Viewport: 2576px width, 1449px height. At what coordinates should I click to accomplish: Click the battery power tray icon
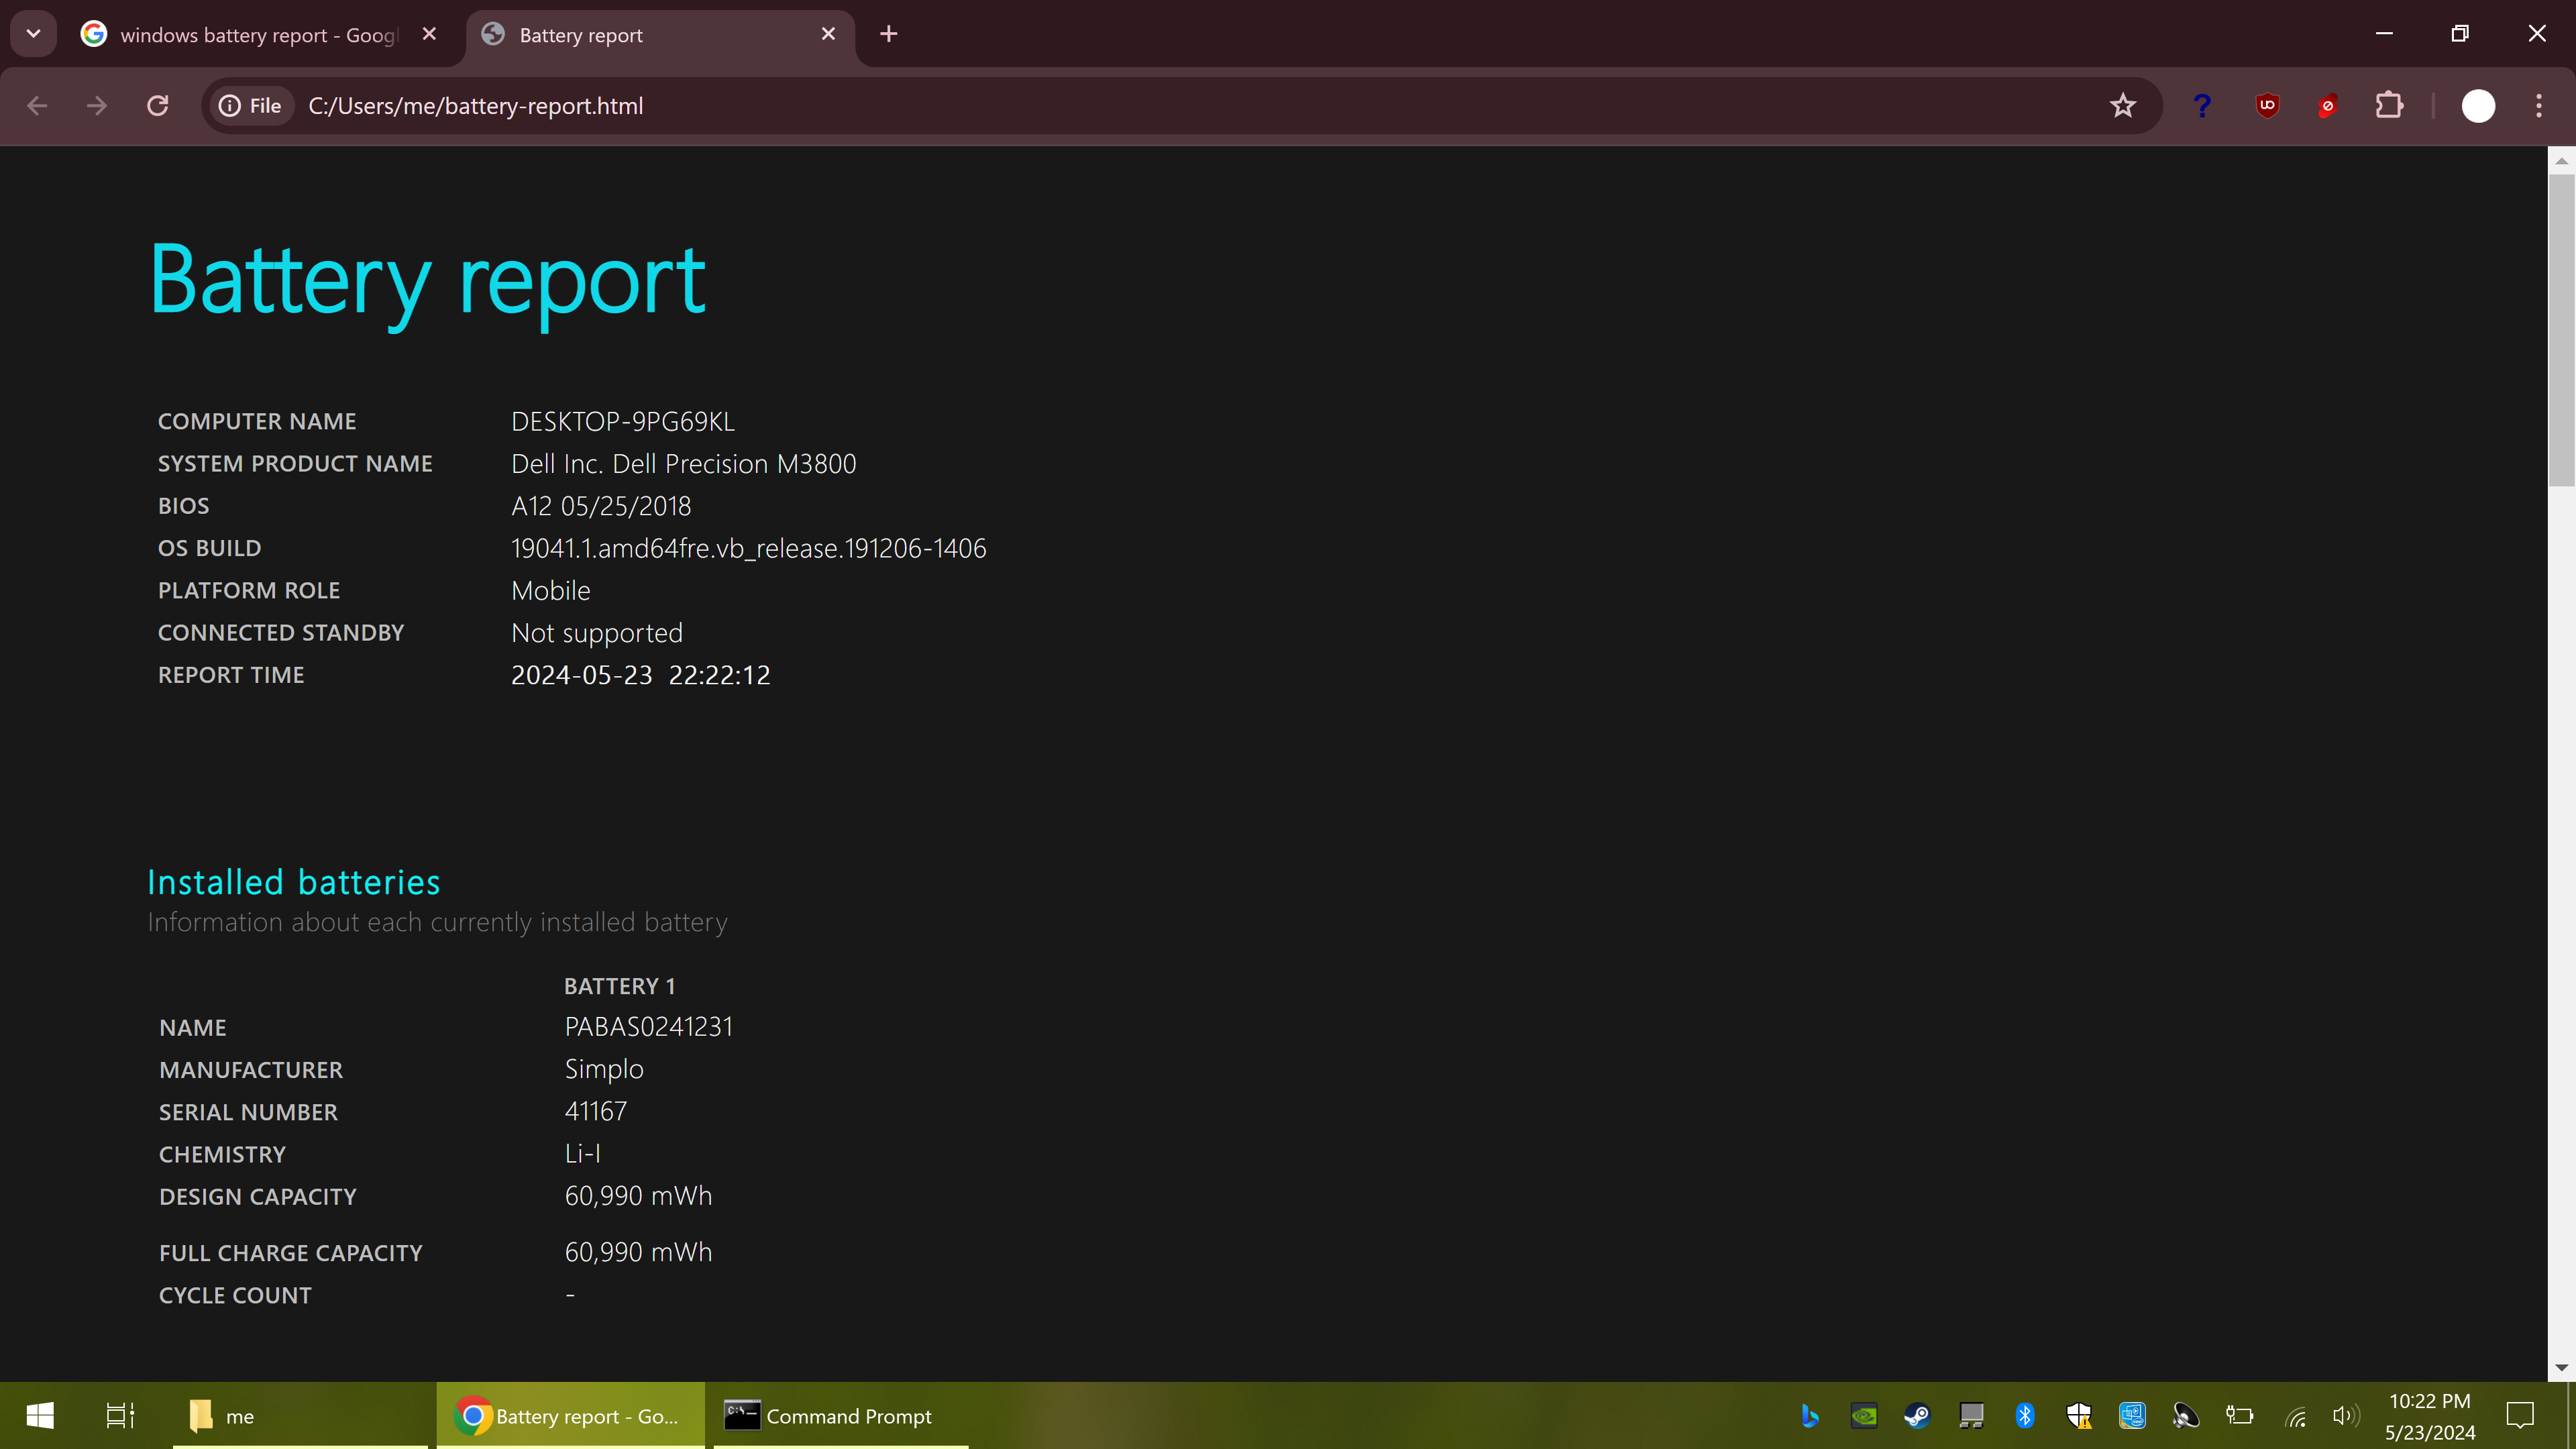(2240, 1416)
